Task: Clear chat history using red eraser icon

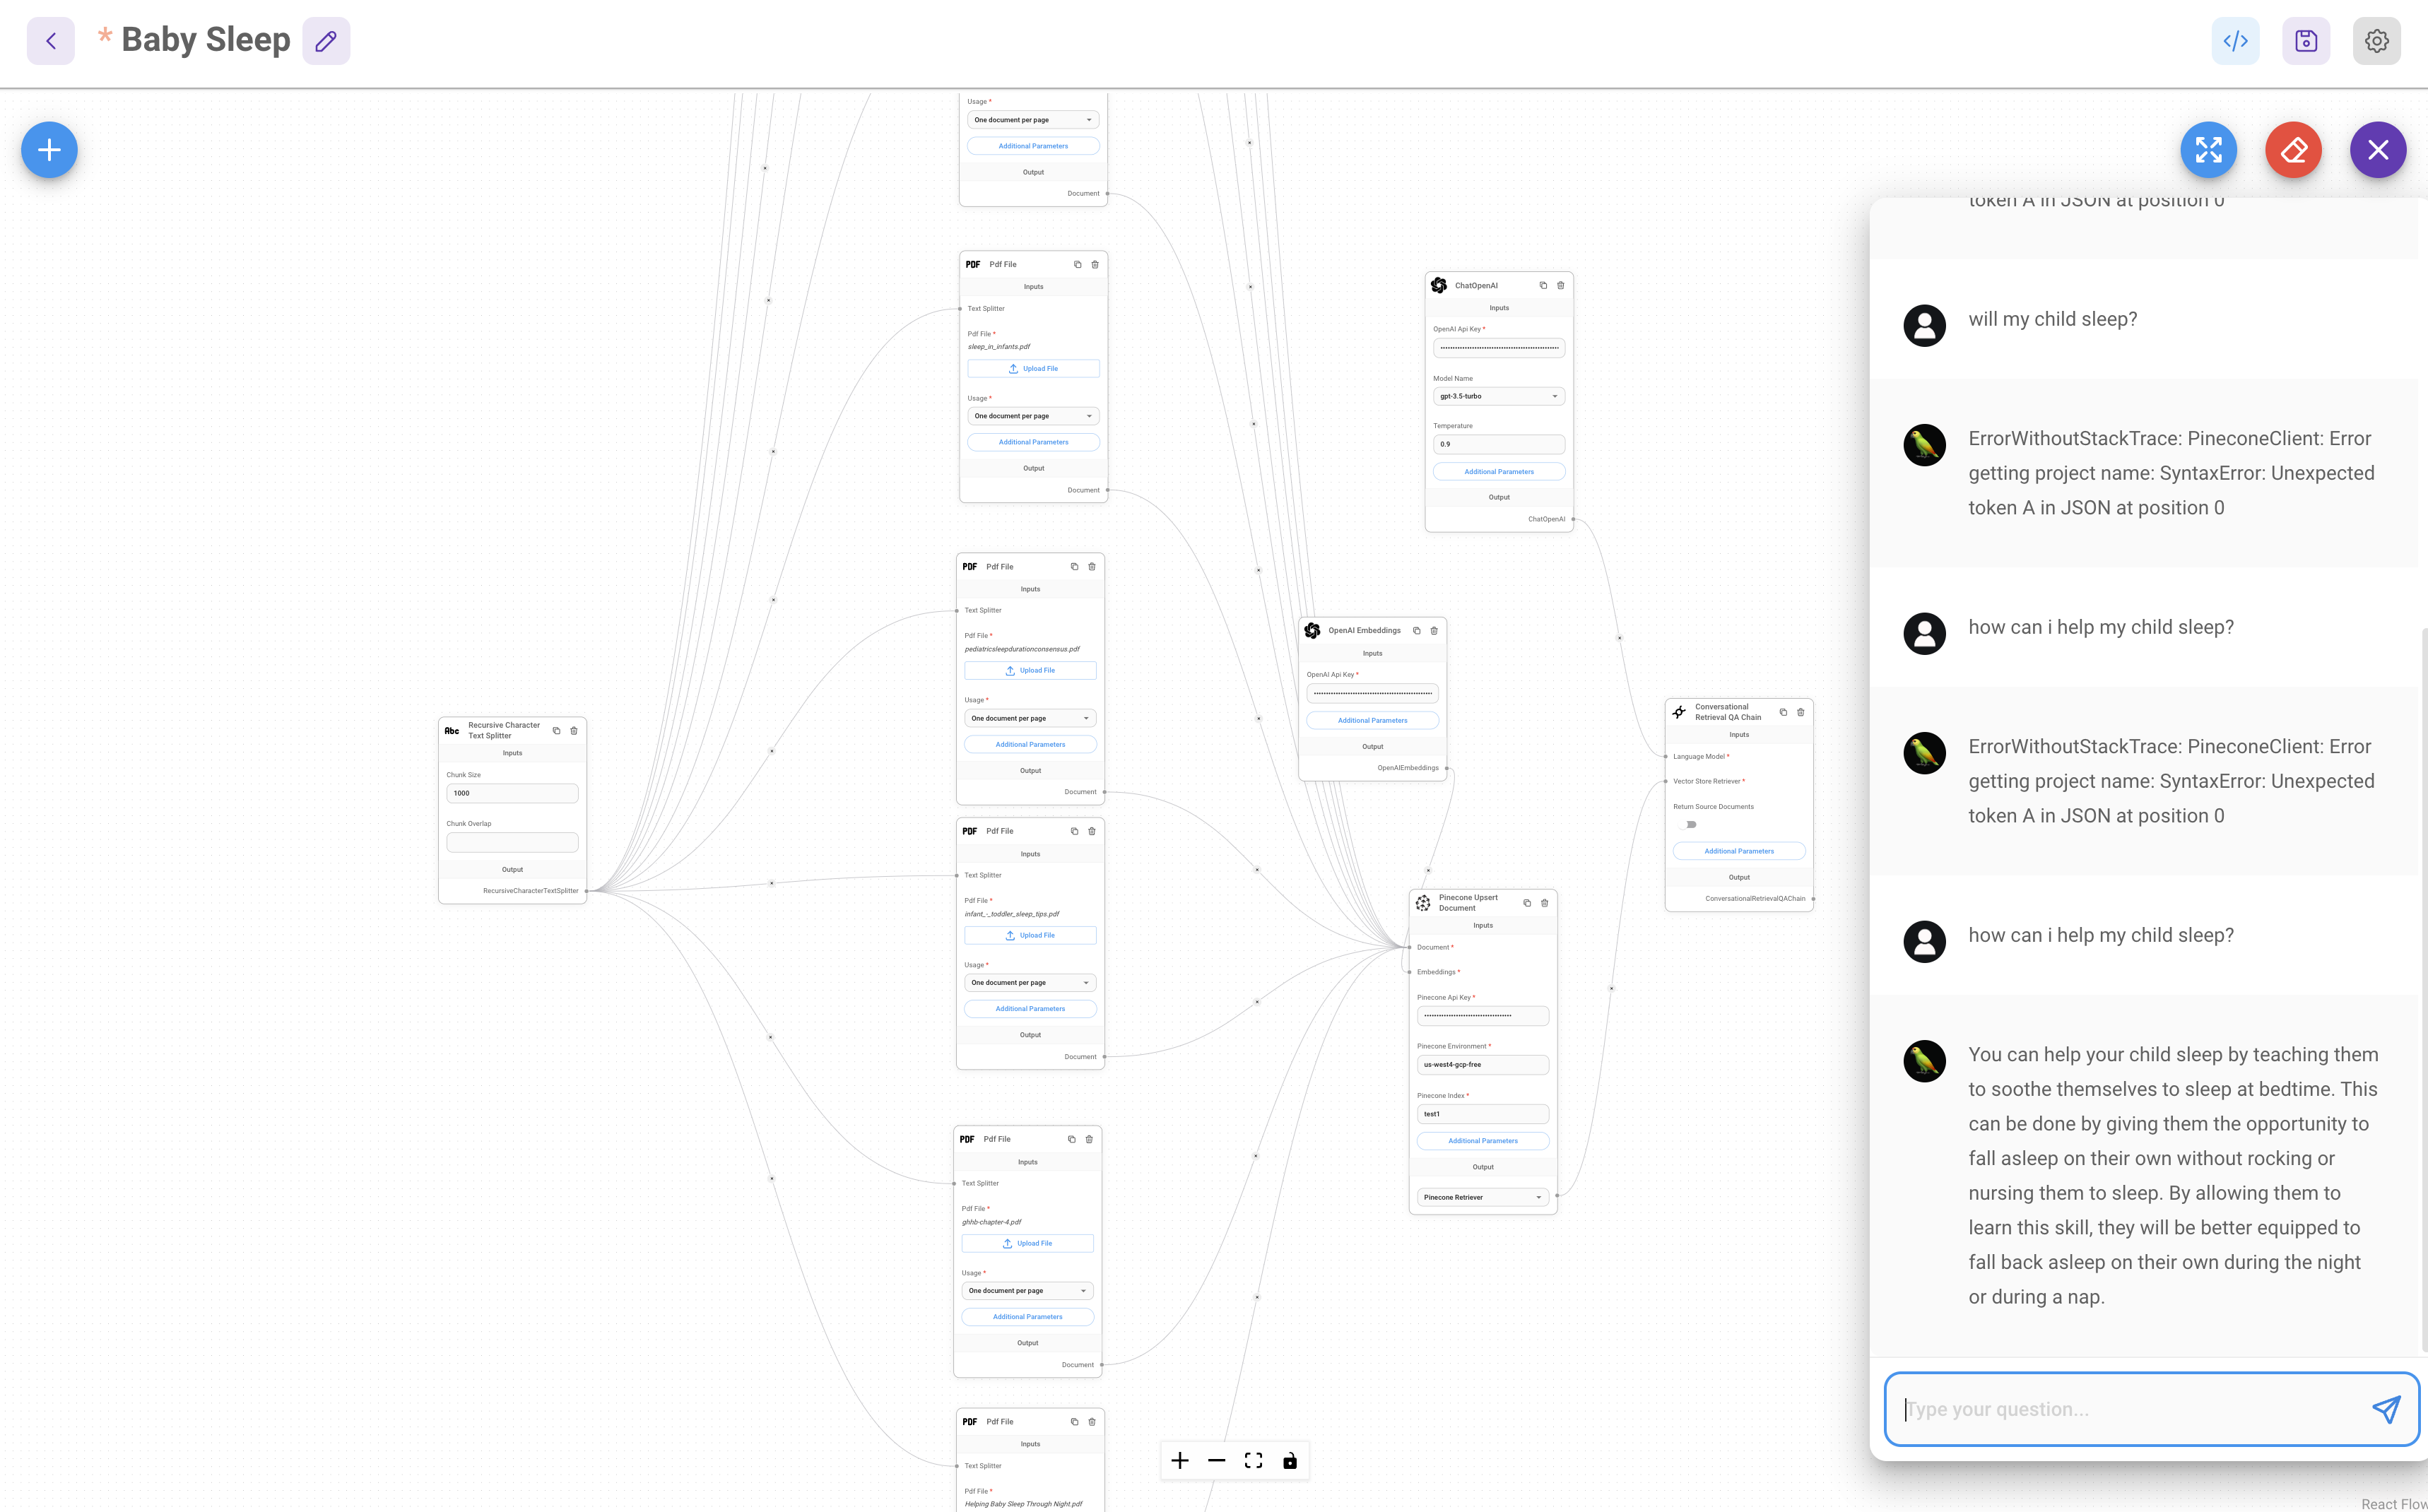Action: [x=2293, y=150]
